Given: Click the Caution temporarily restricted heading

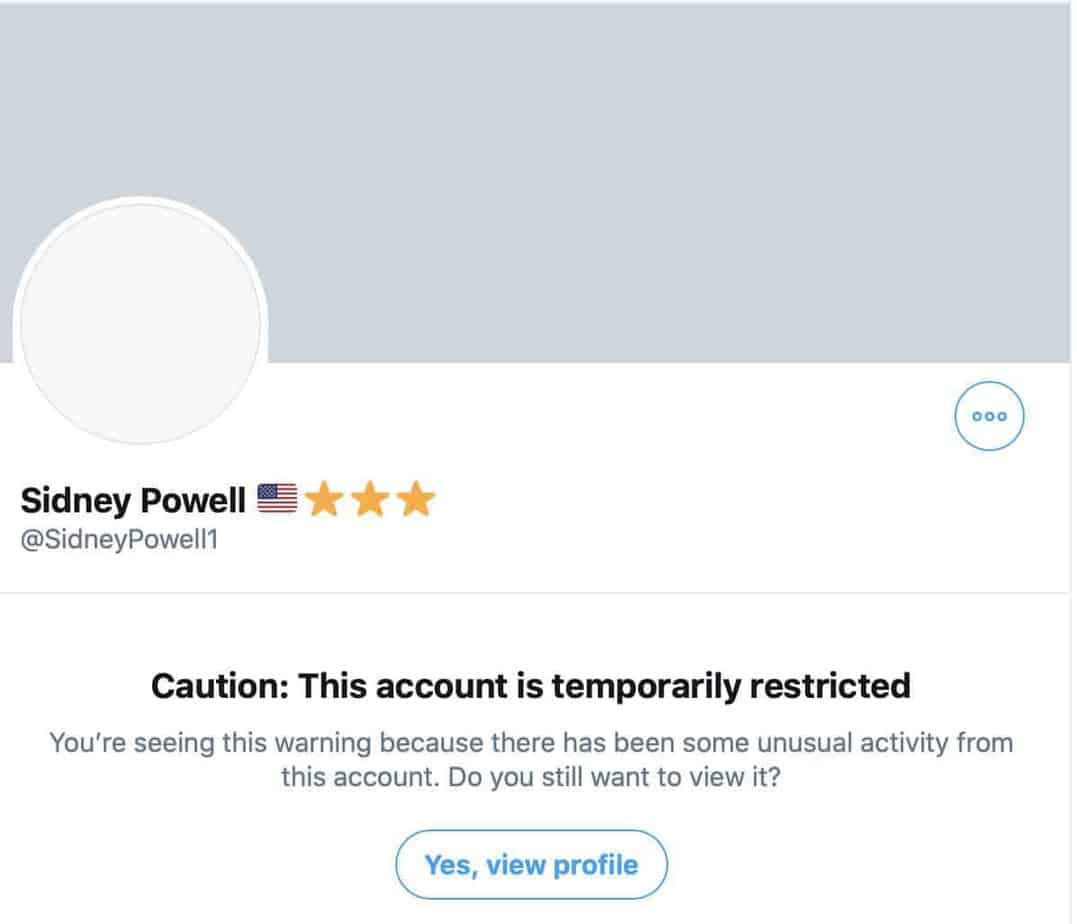Looking at the screenshot, I should pos(531,686).
